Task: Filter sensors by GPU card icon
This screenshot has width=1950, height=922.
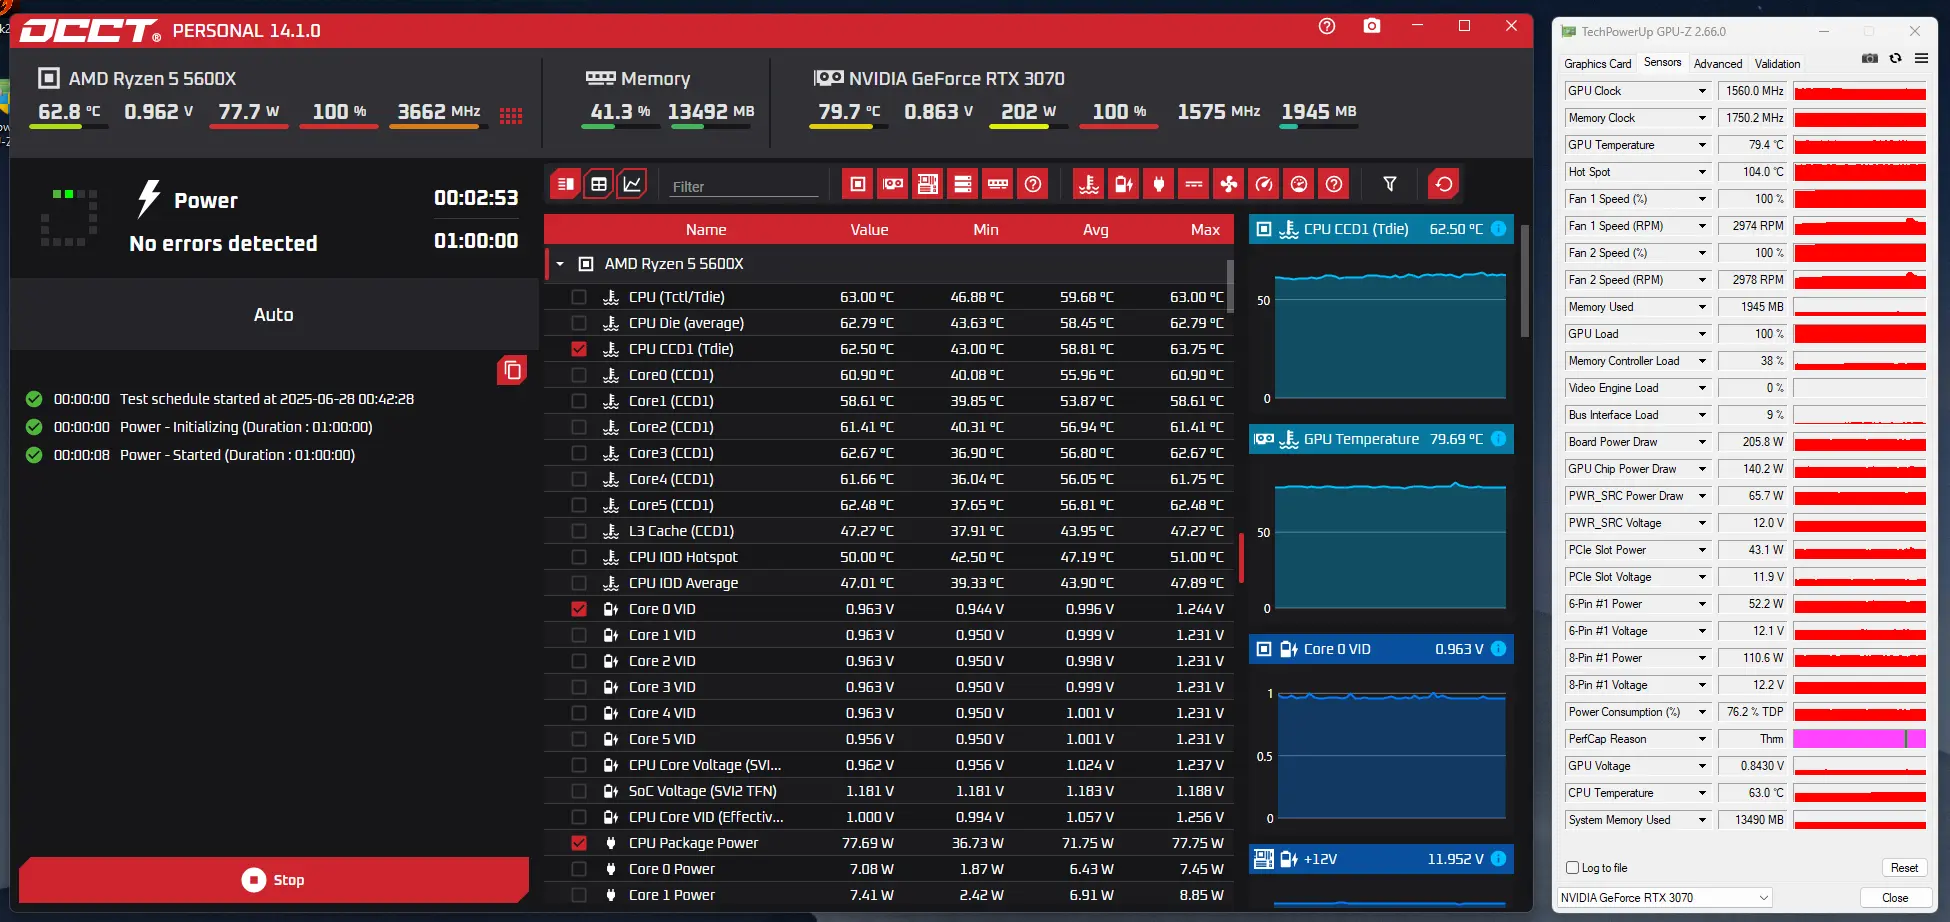Action: (893, 184)
